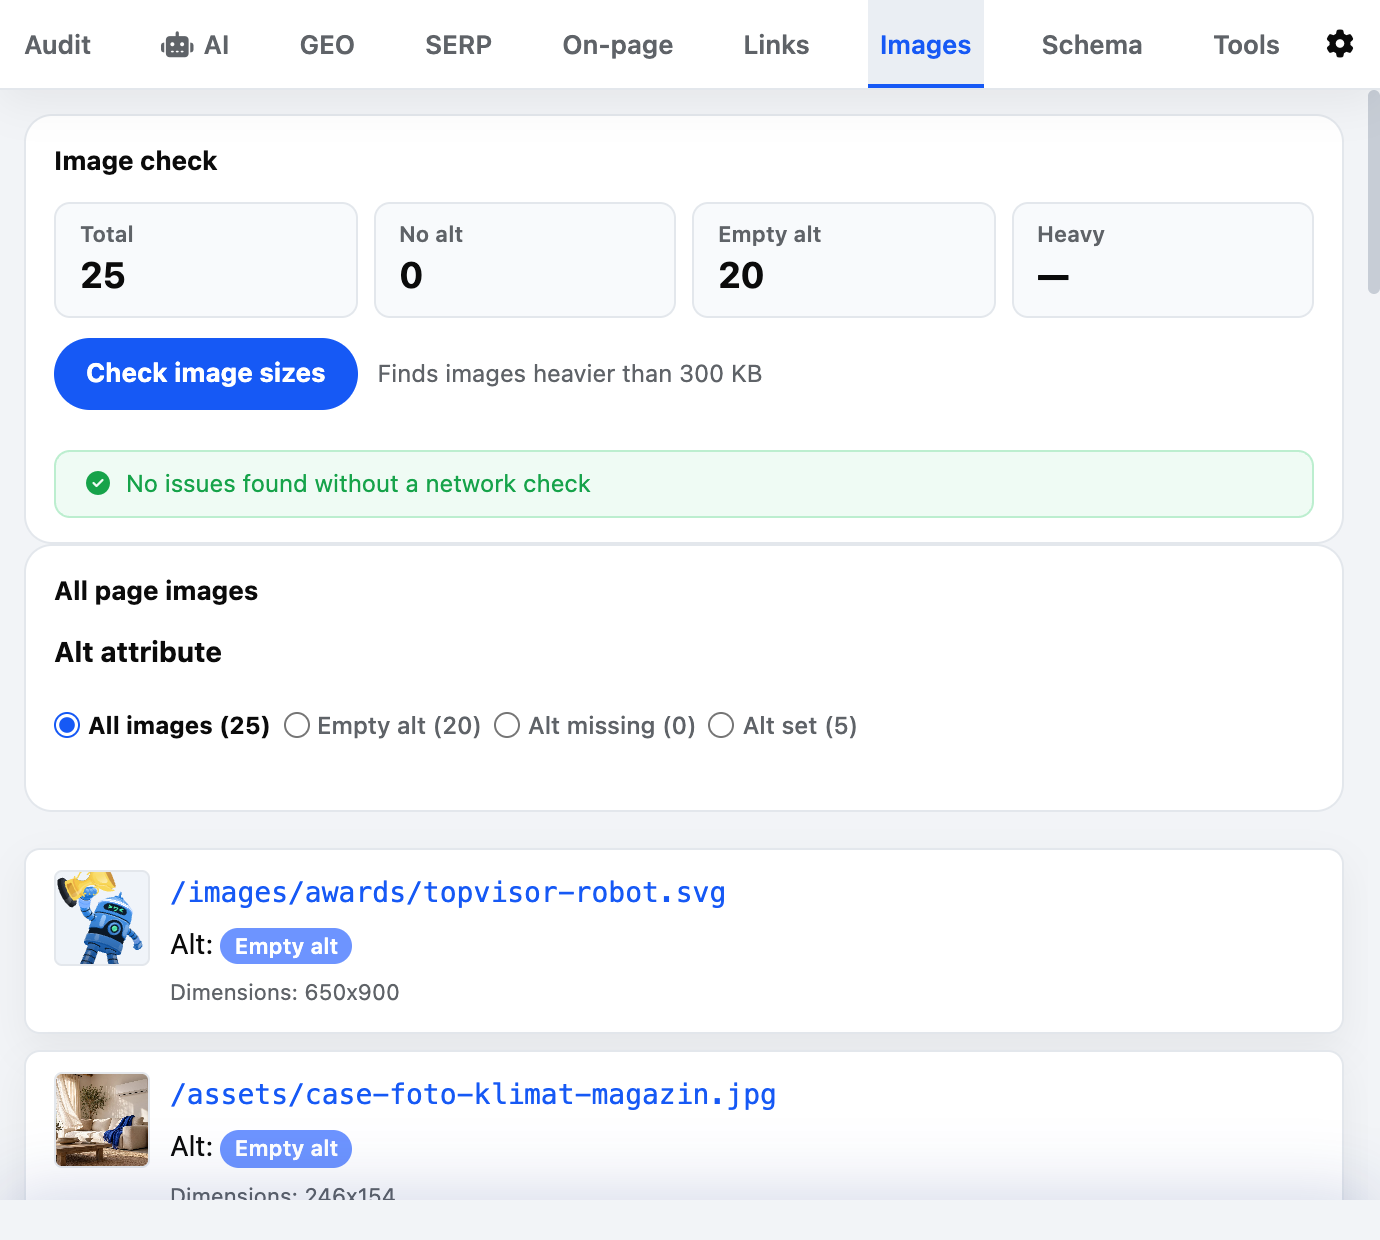Select the Alt set (5) radio option
1380x1240 pixels.
tap(721, 725)
